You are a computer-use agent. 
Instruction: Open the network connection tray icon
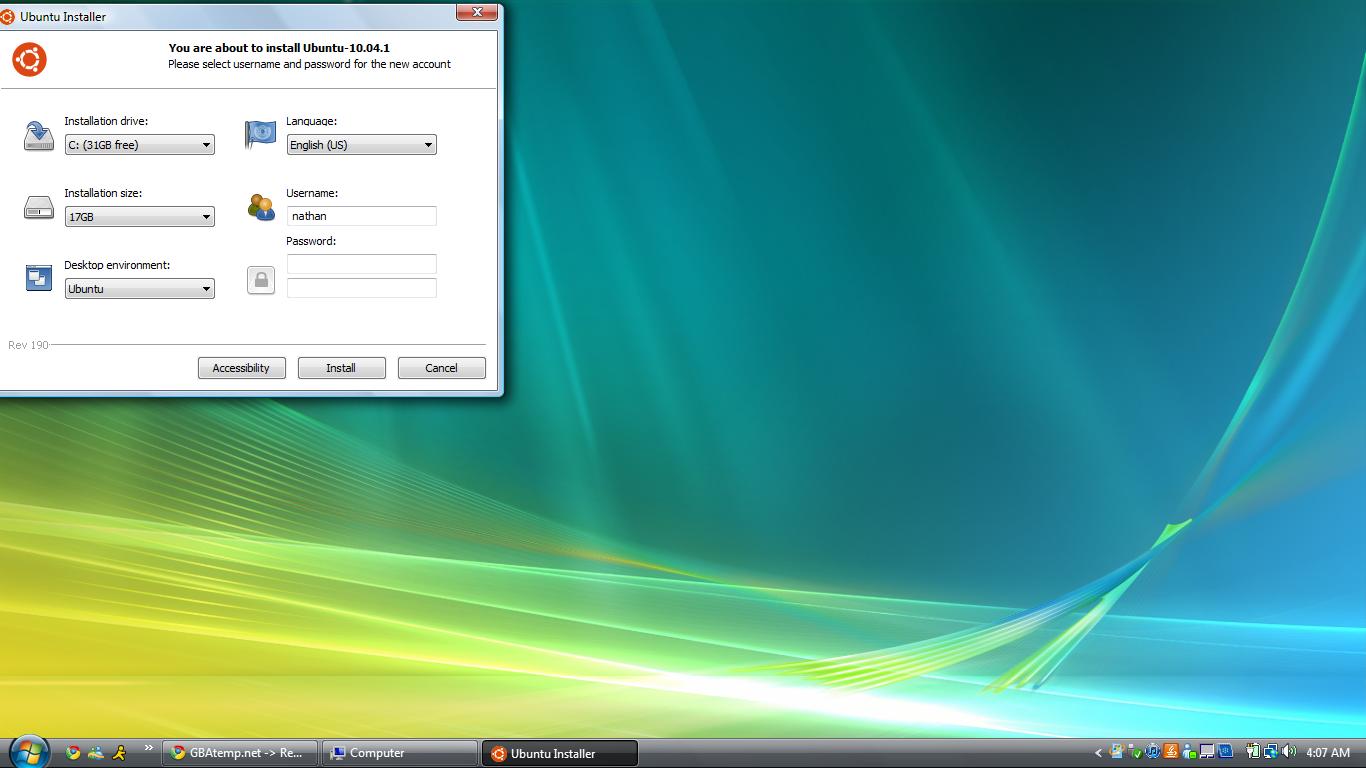coord(1270,752)
